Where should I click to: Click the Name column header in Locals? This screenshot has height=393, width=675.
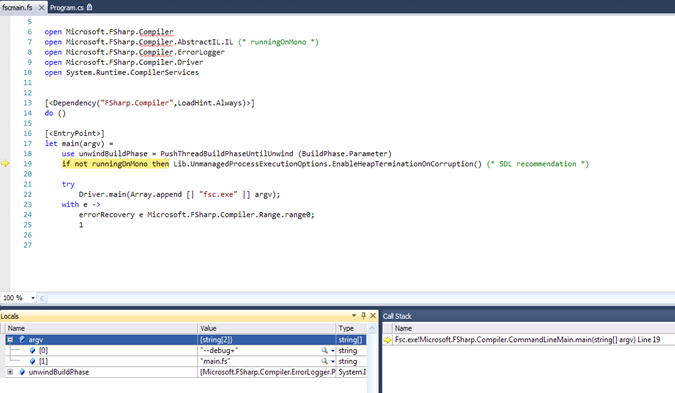pyautogui.click(x=102, y=328)
